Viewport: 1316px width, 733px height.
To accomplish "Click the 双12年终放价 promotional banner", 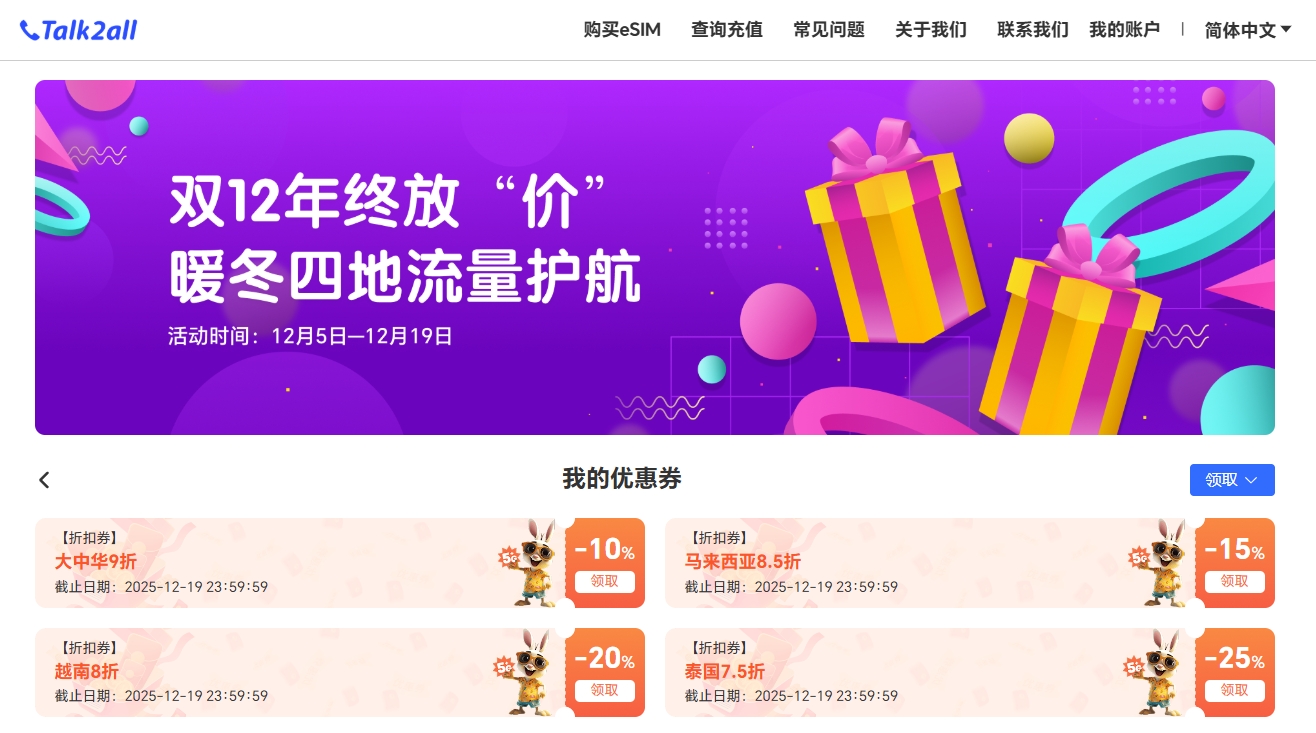I will coord(655,257).
